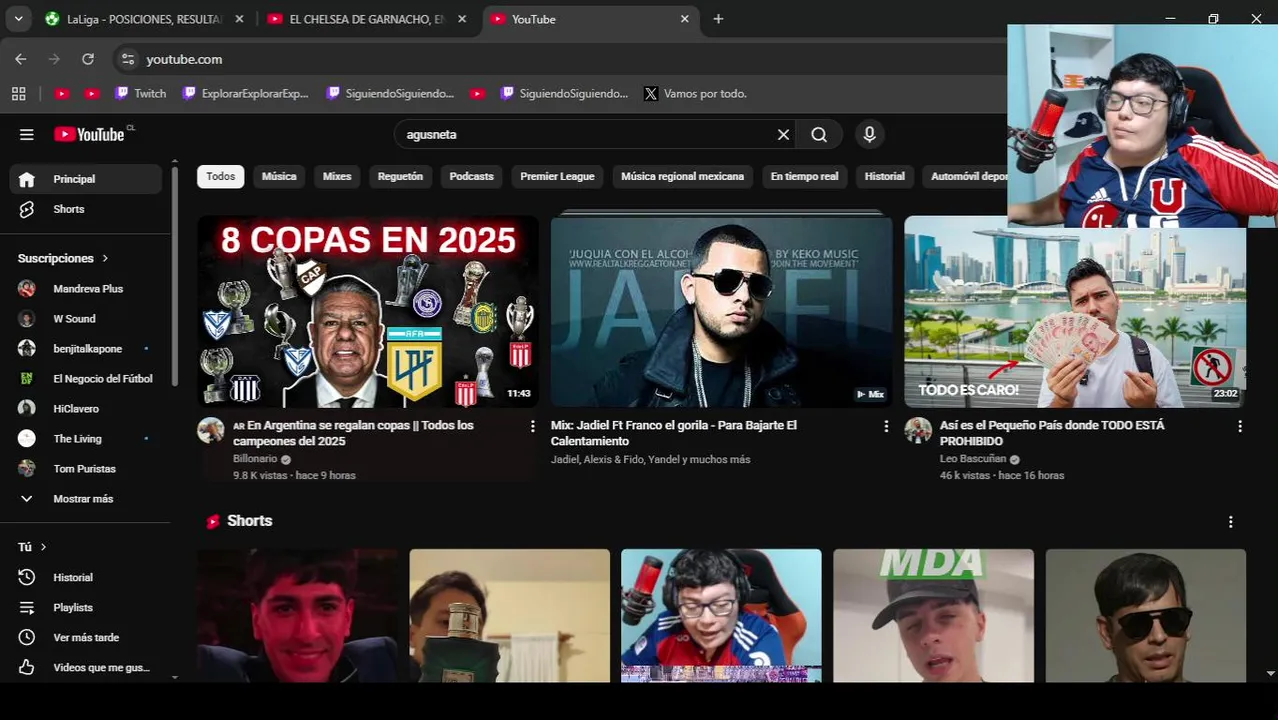Start voice search with microphone icon
The width and height of the screenshot is (1278, 720).
click(x=869, y=134)
